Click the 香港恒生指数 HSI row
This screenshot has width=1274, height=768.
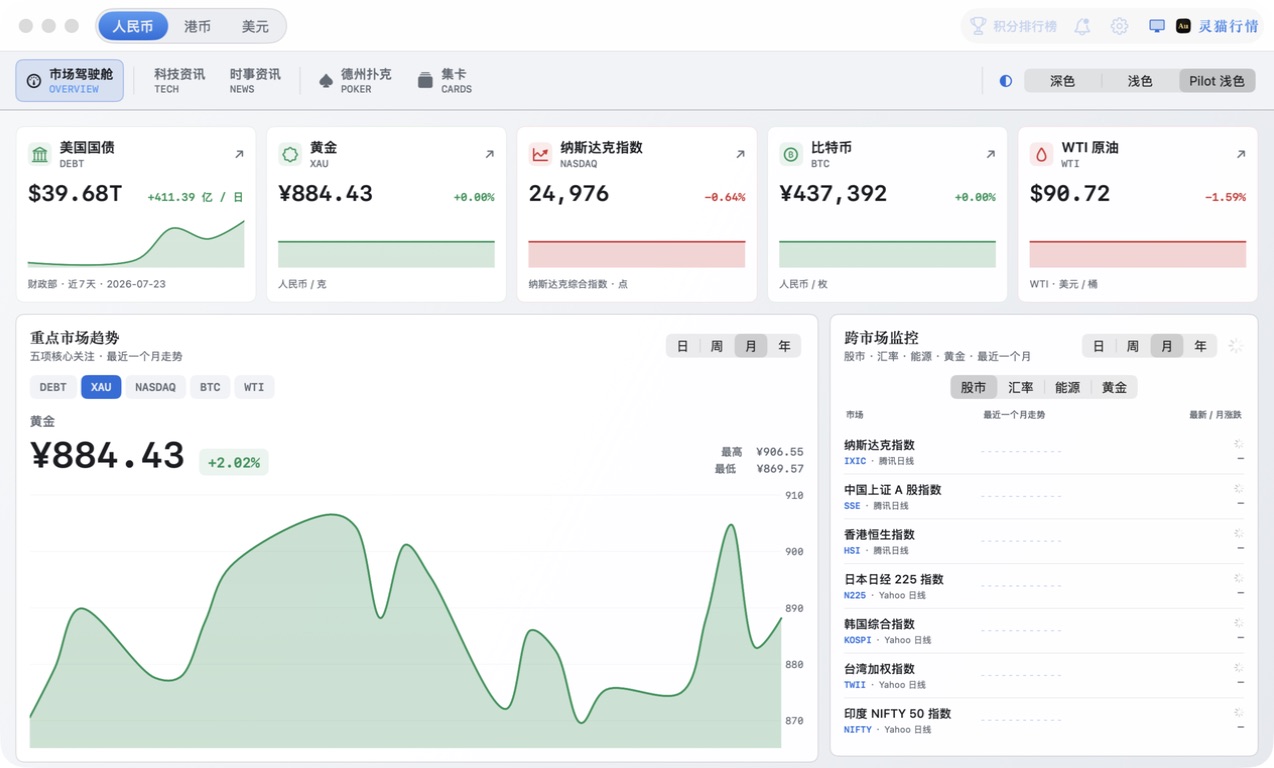coord(1044,542)
